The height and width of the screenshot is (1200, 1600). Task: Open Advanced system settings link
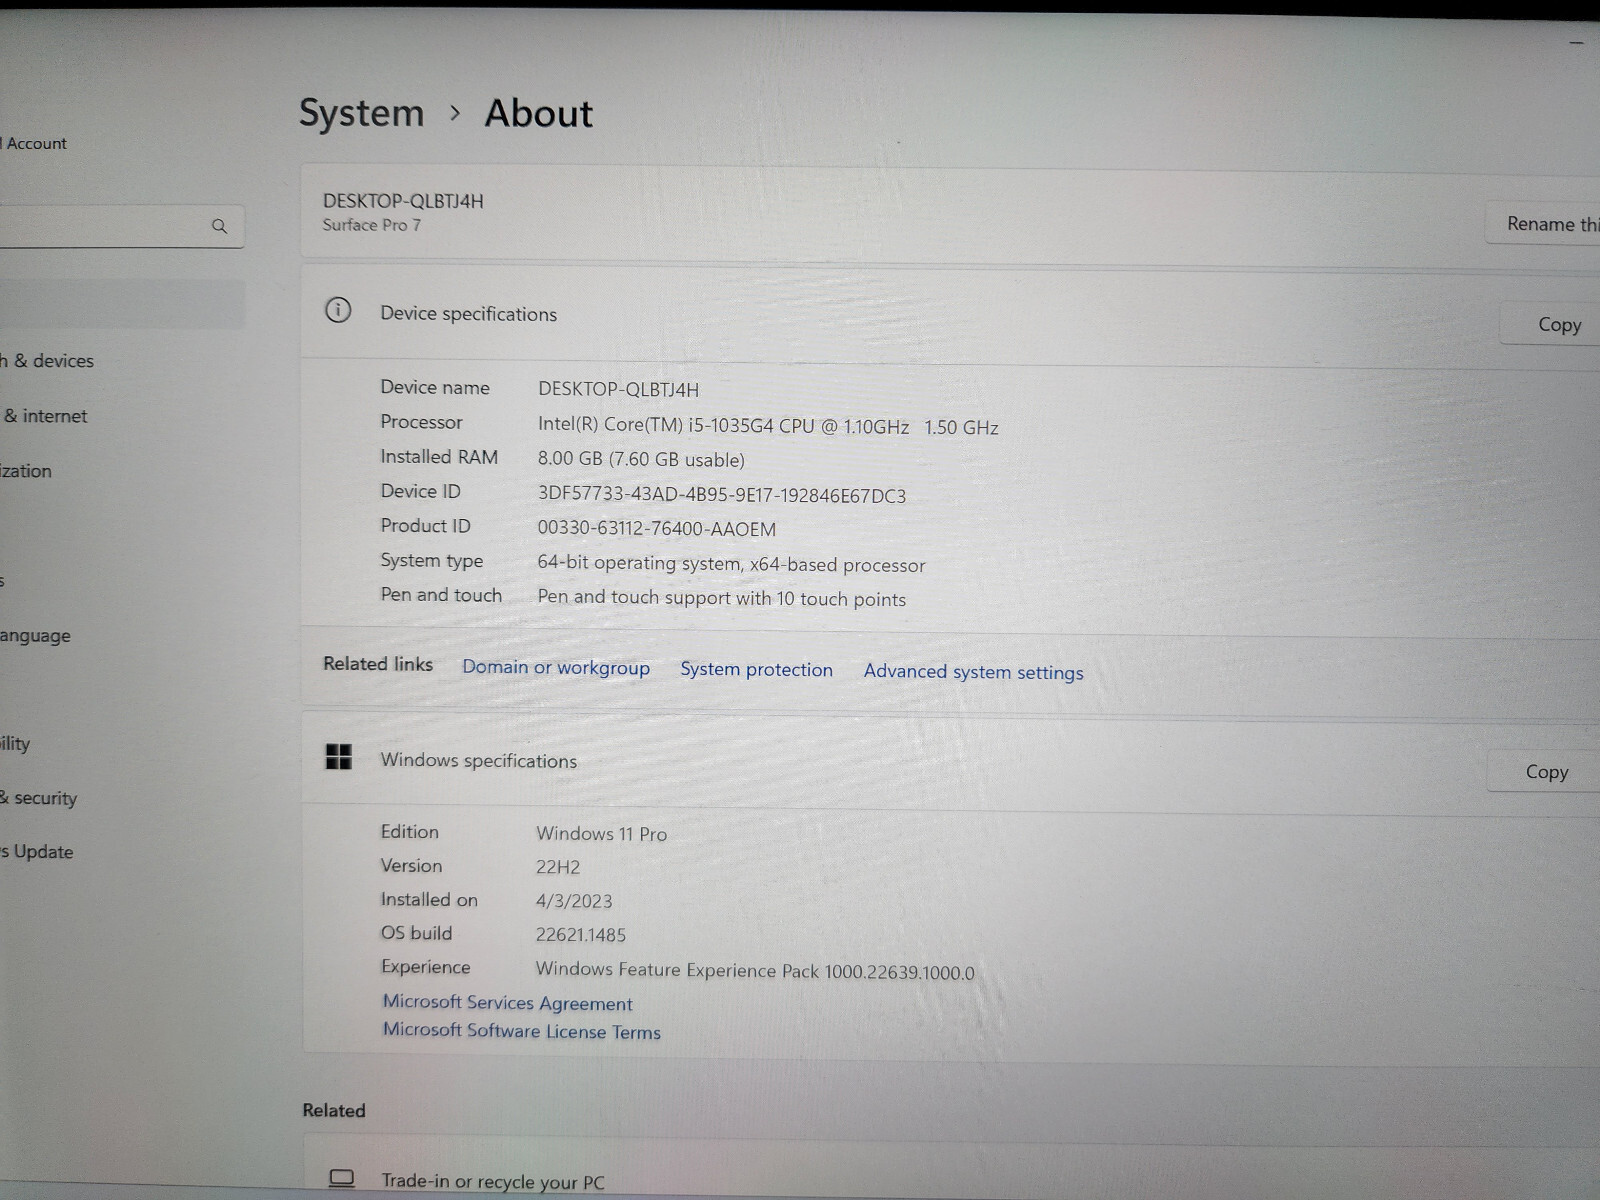973,671
